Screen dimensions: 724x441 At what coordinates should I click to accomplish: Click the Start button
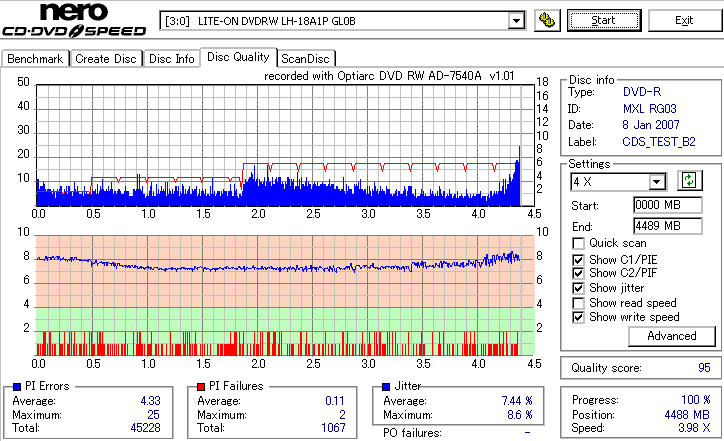pos(604,20)
